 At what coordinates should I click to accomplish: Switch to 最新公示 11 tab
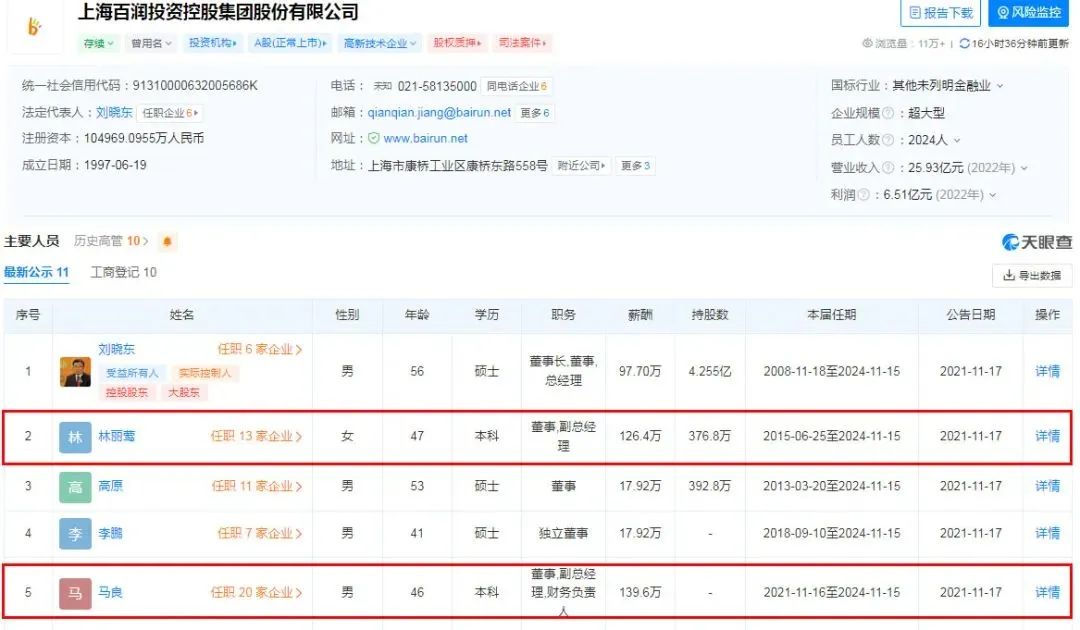point(37,272)
